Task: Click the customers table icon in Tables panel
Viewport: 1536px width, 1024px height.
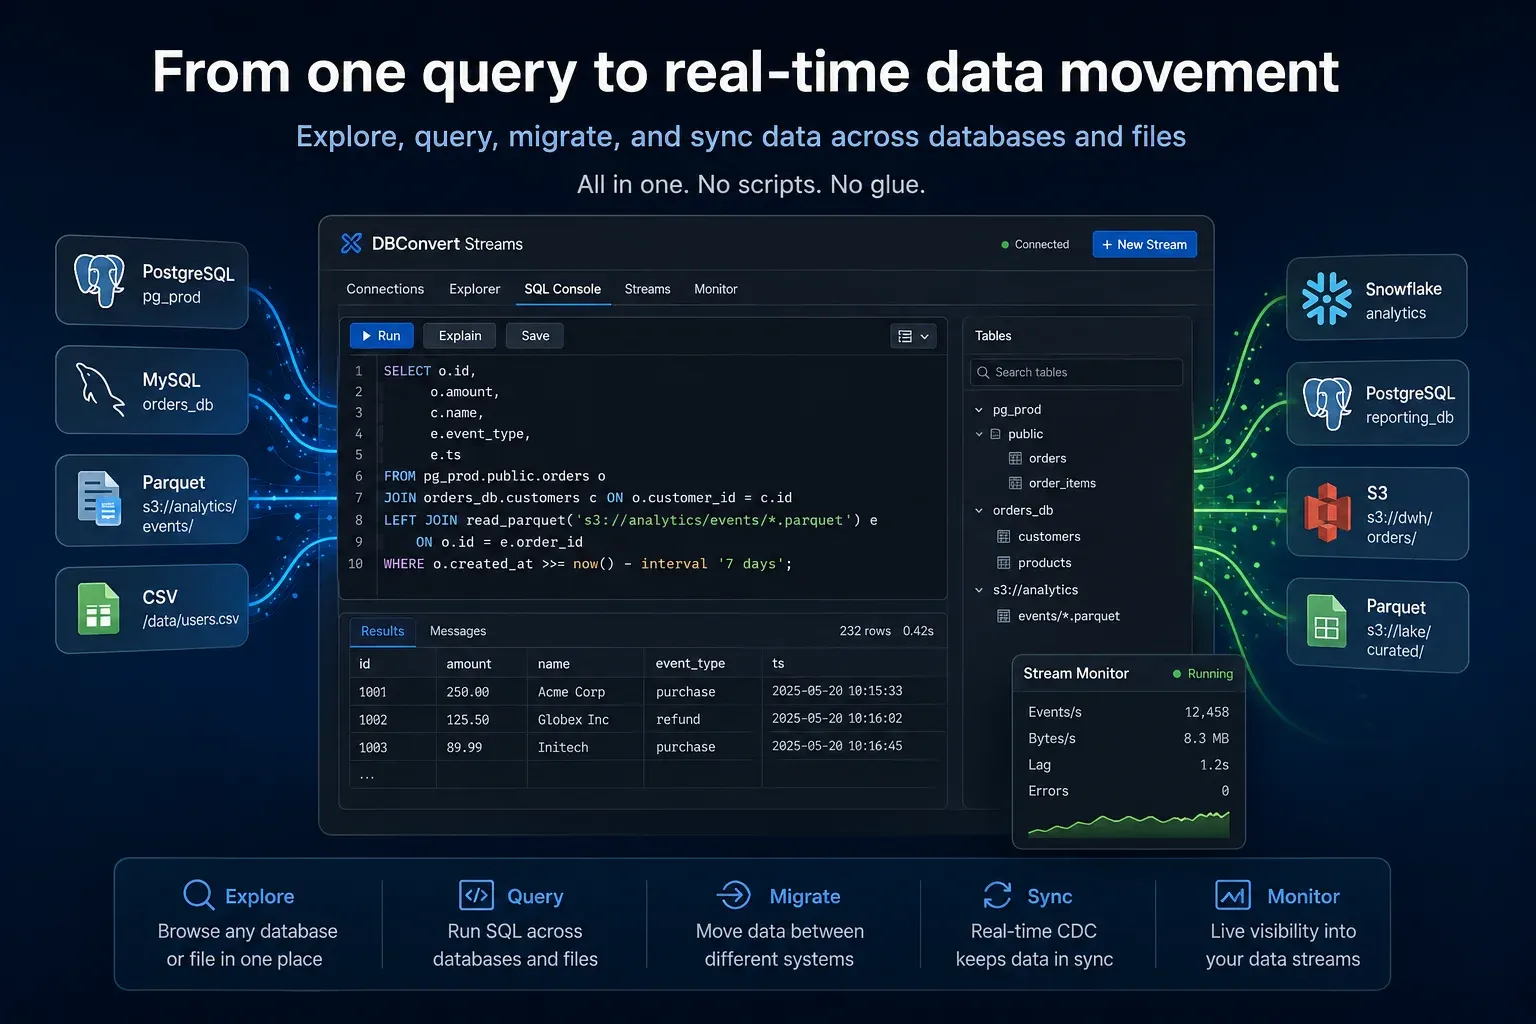Action: pos(1004,536)
